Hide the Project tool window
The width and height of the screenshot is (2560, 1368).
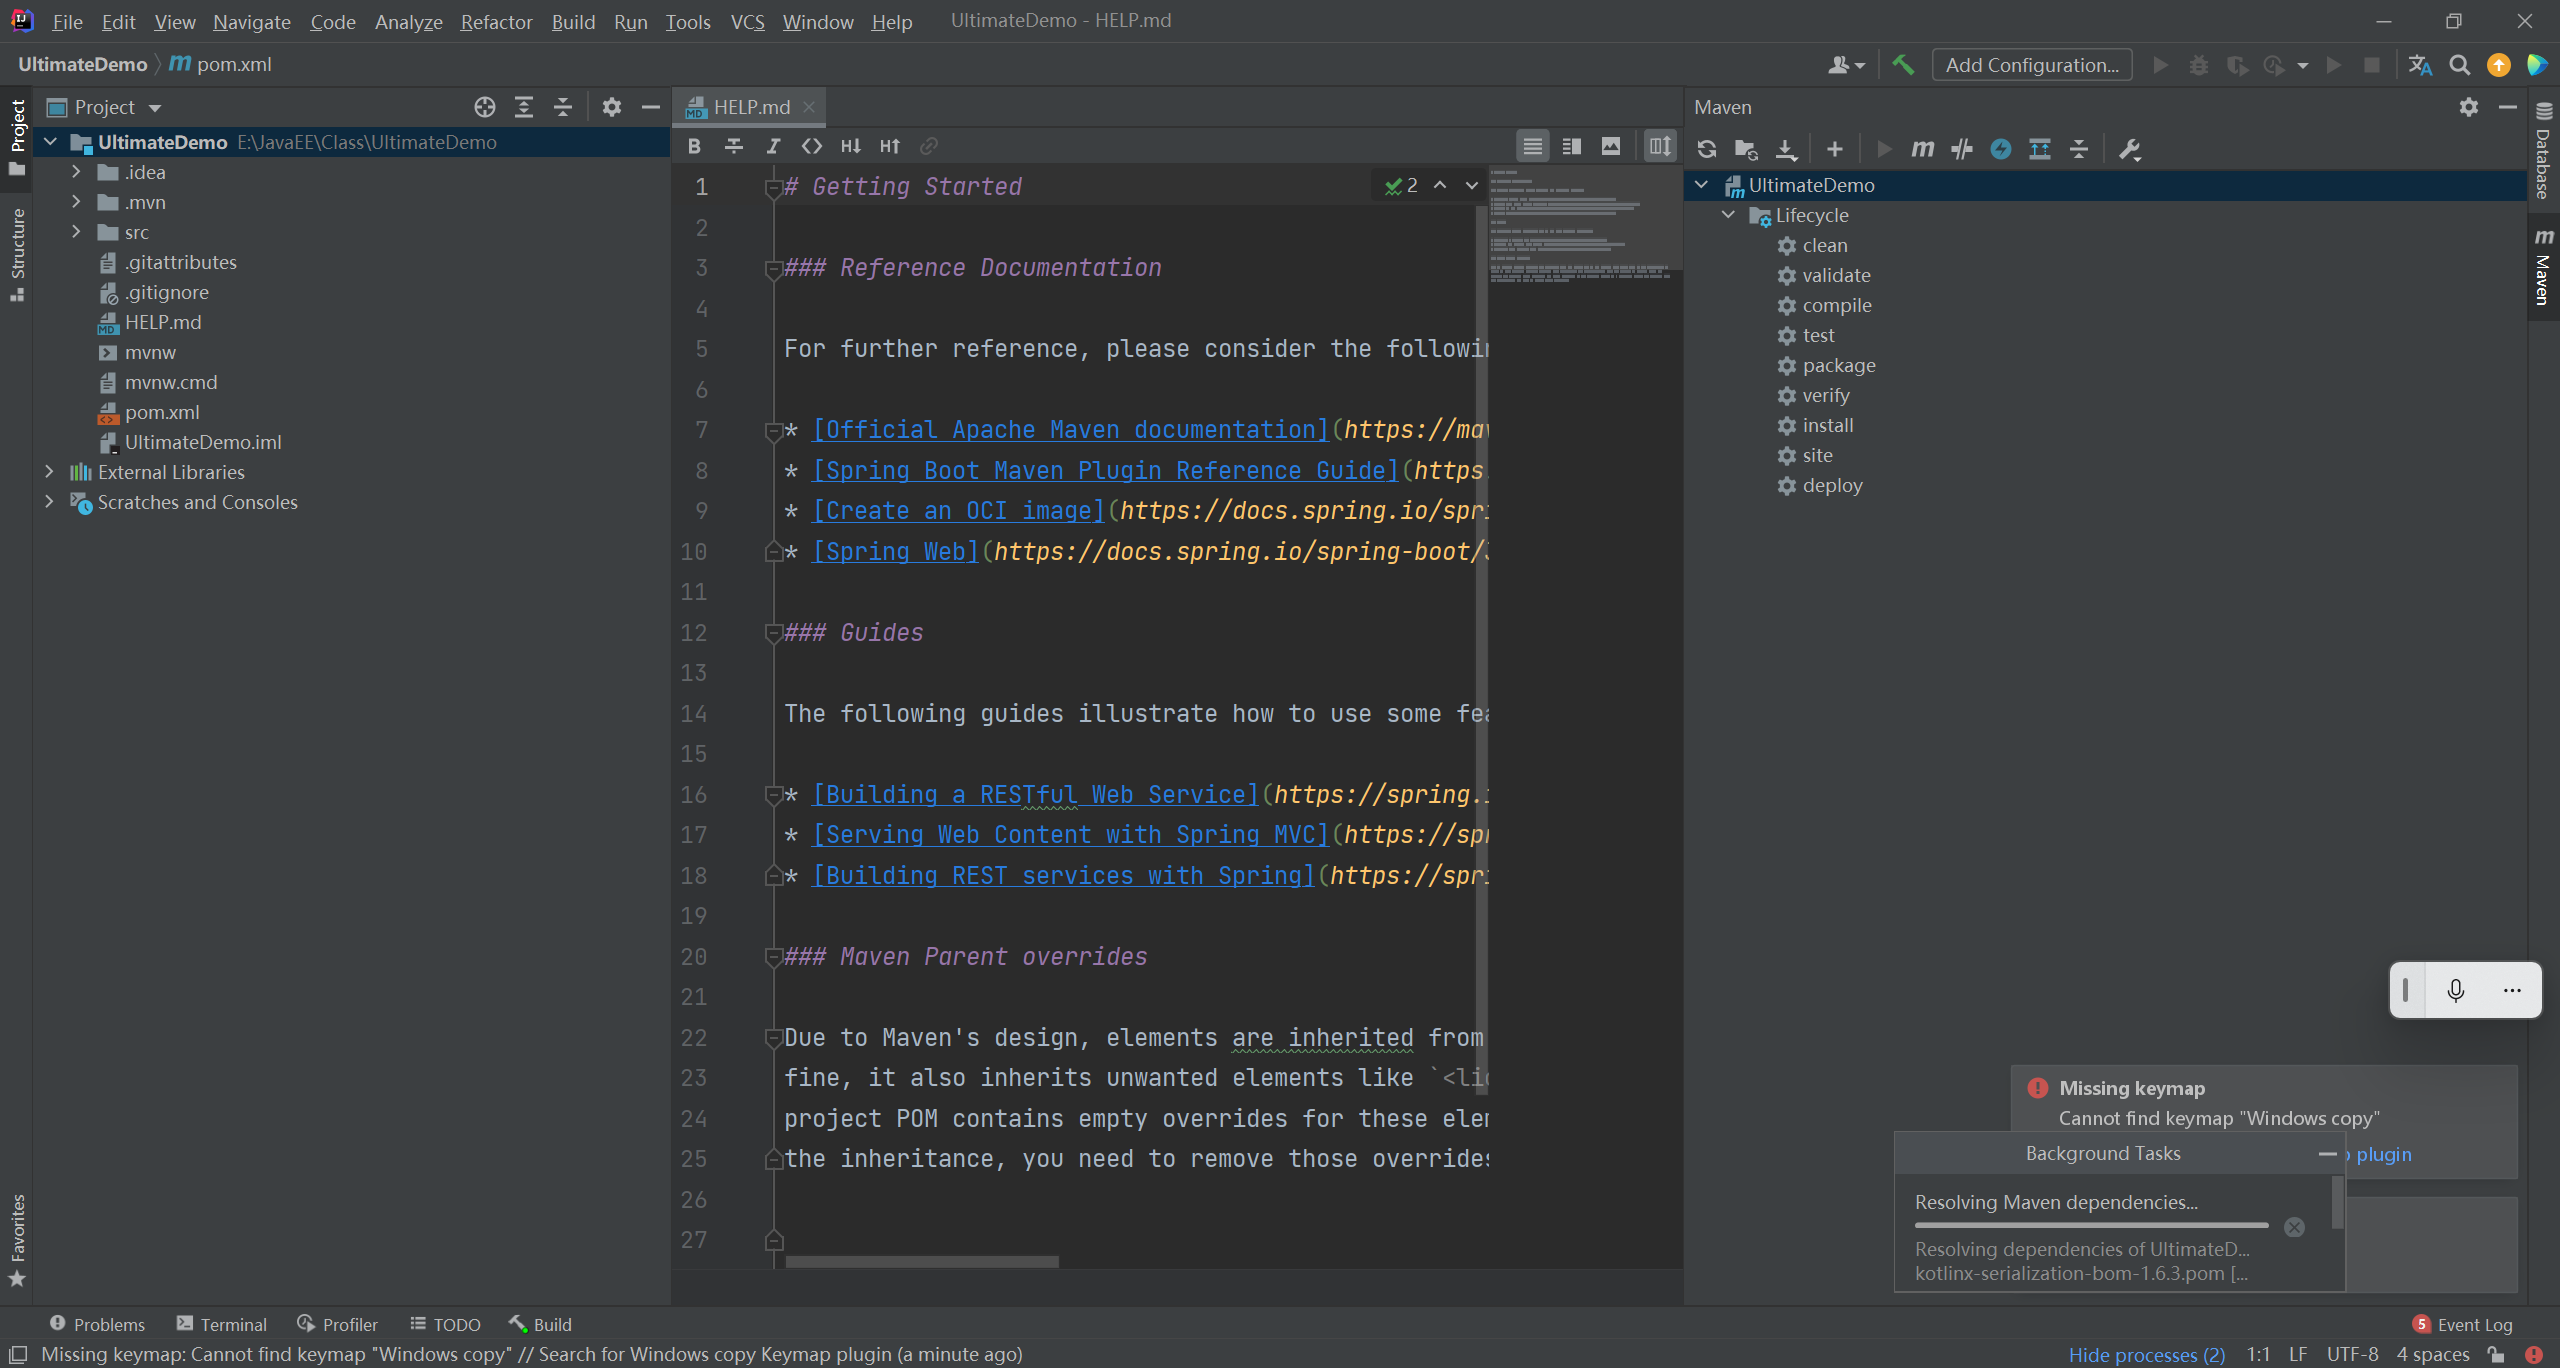pyautogui.click(x=651, y=107)
